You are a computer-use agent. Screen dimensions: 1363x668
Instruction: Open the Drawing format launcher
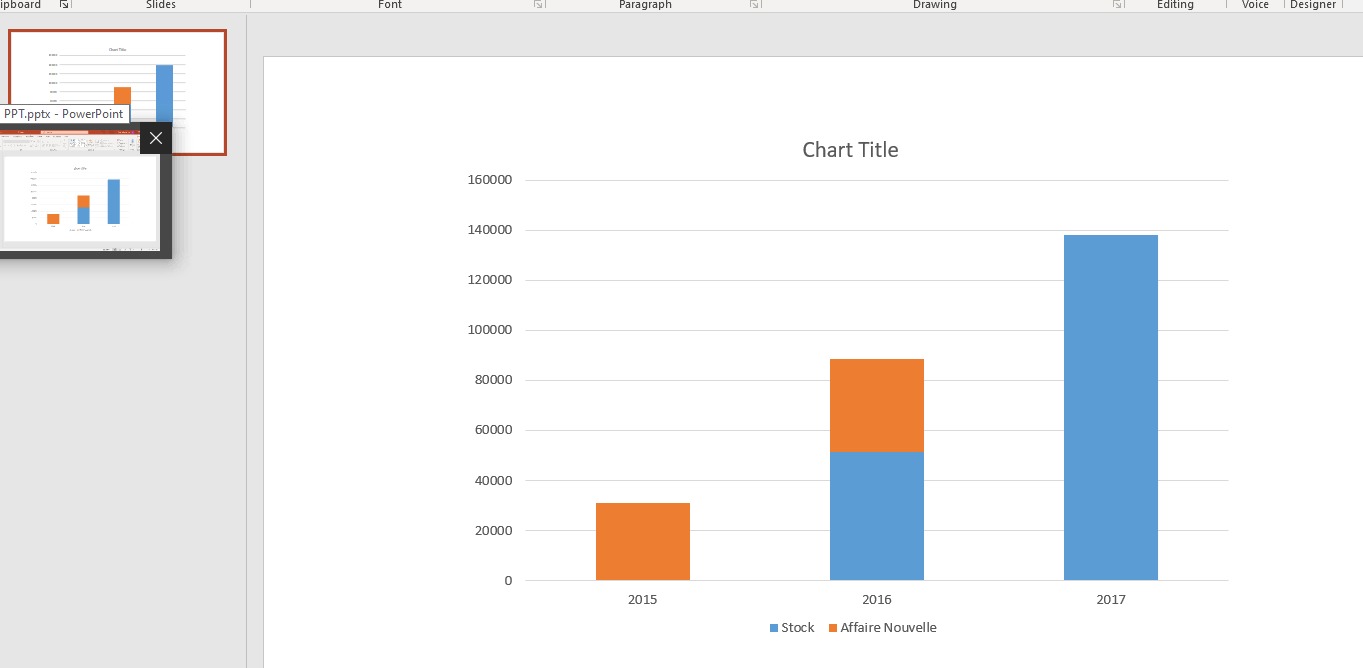click(1117, 4)
